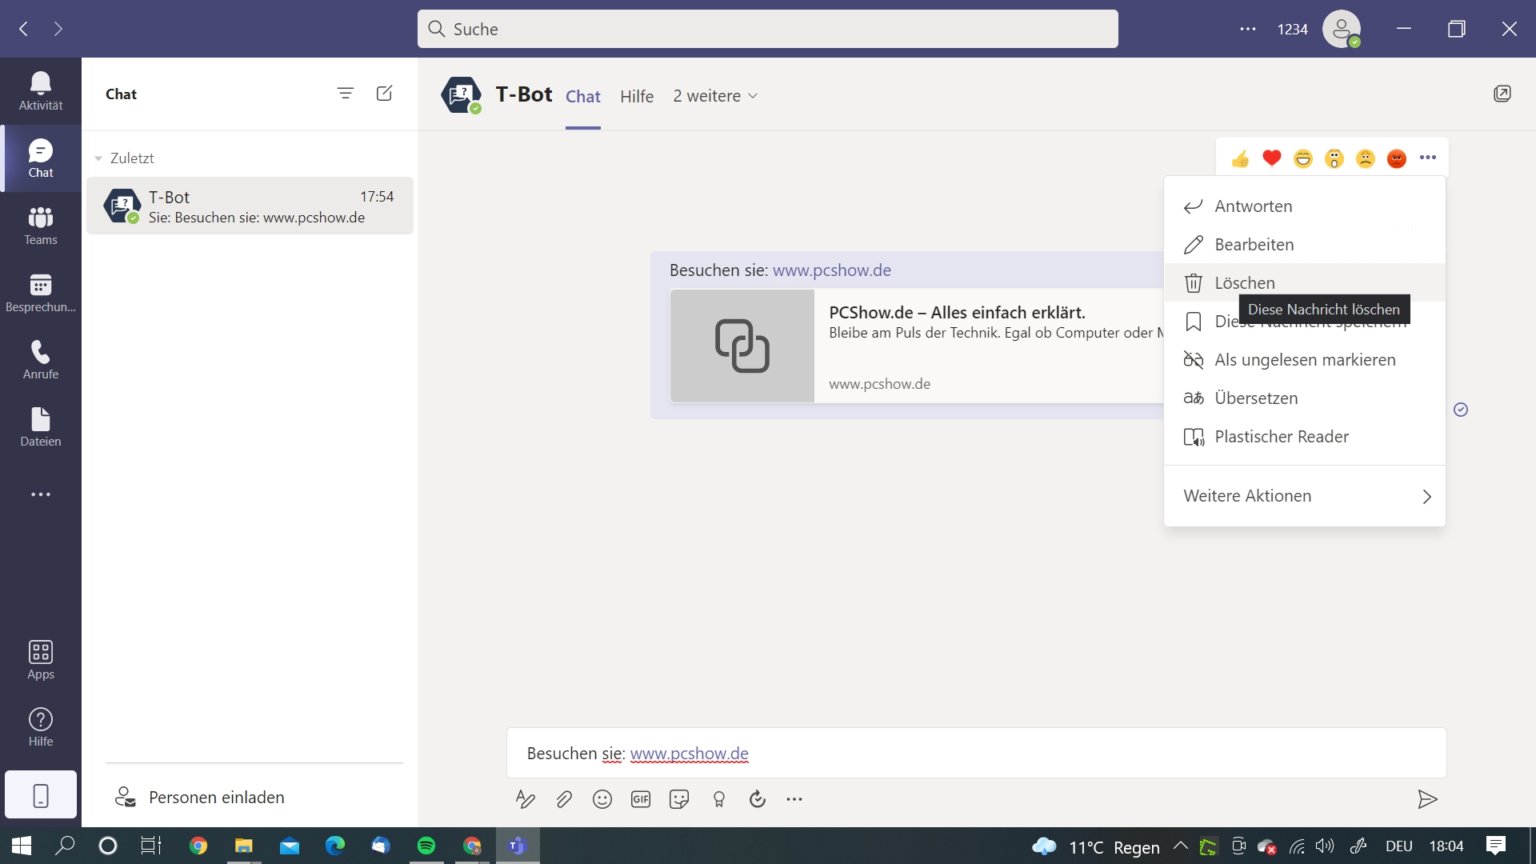The image size is (1536, 864).
Task: Click the Suche search field
Action: (767, 29)
